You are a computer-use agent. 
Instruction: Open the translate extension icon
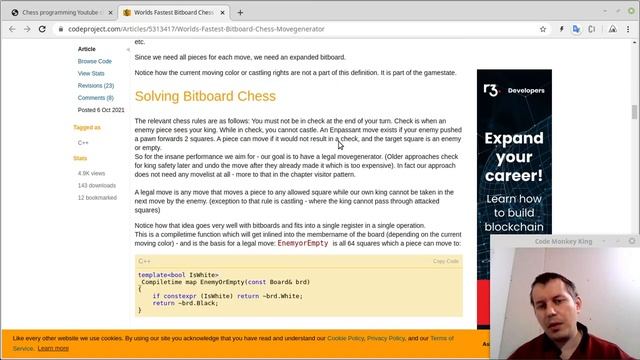(576, 29)
